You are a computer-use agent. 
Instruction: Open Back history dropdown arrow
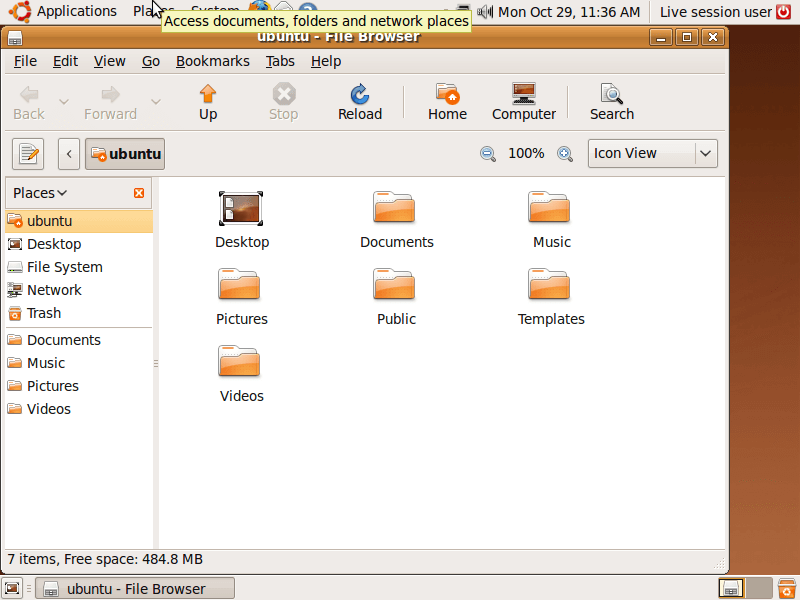pos(64,102)
